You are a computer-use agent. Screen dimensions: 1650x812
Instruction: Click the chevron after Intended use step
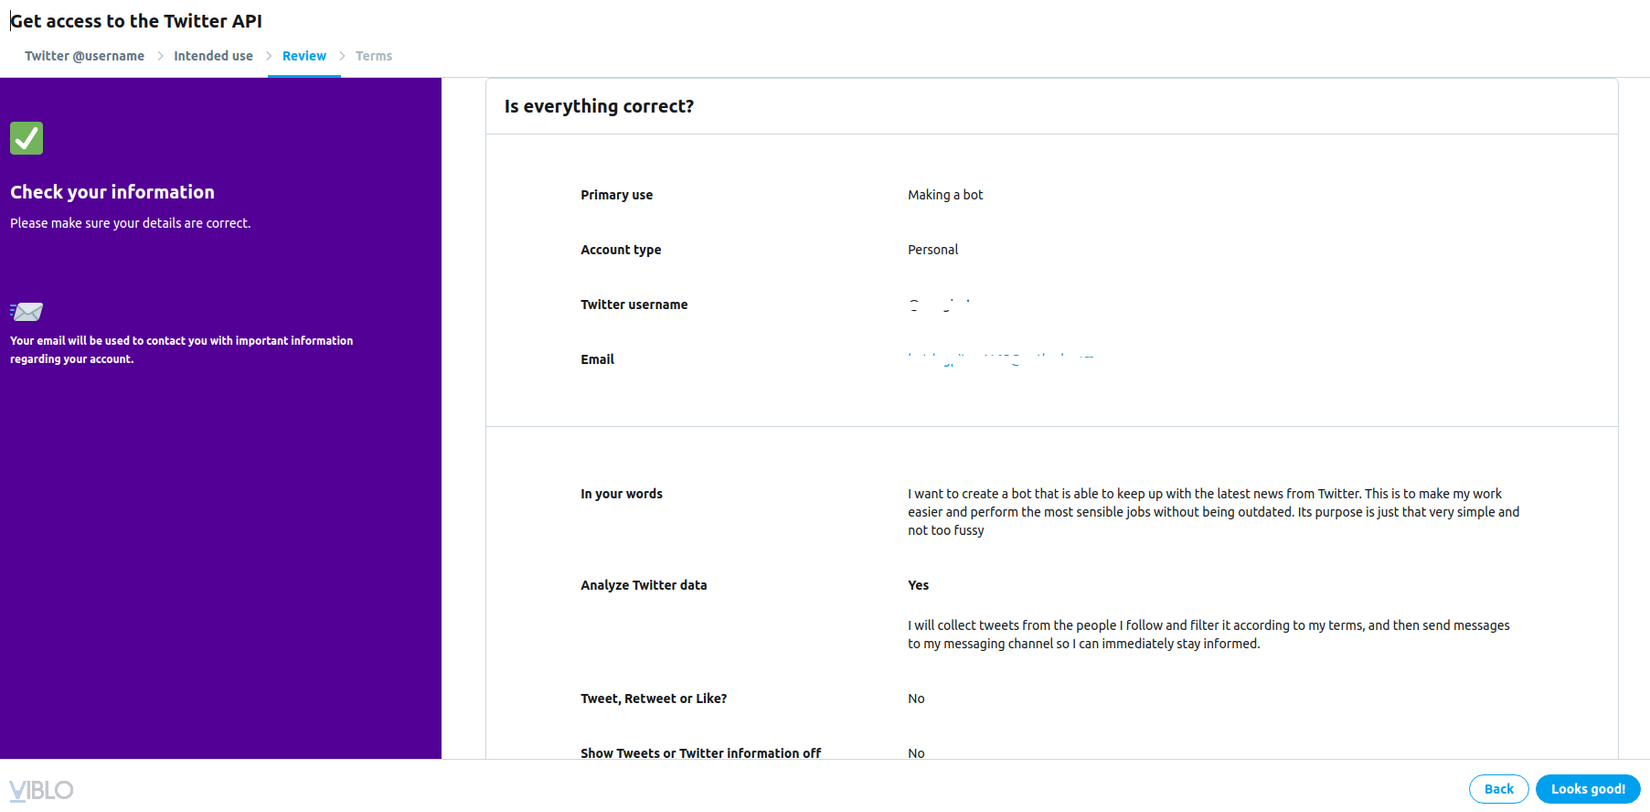click(x=269, y=56)
